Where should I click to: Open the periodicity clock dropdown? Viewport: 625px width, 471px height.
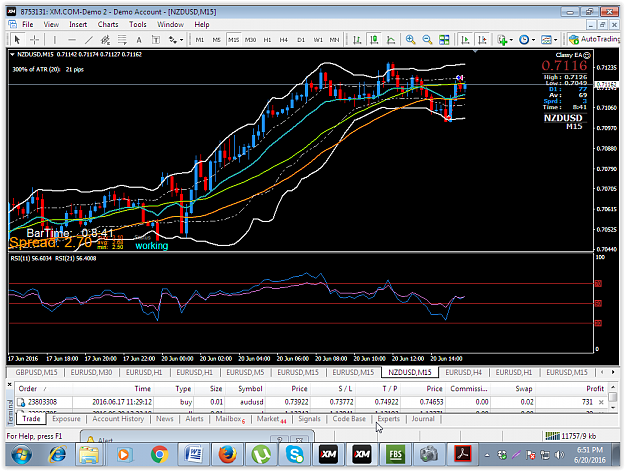click(x=527, y=40)
